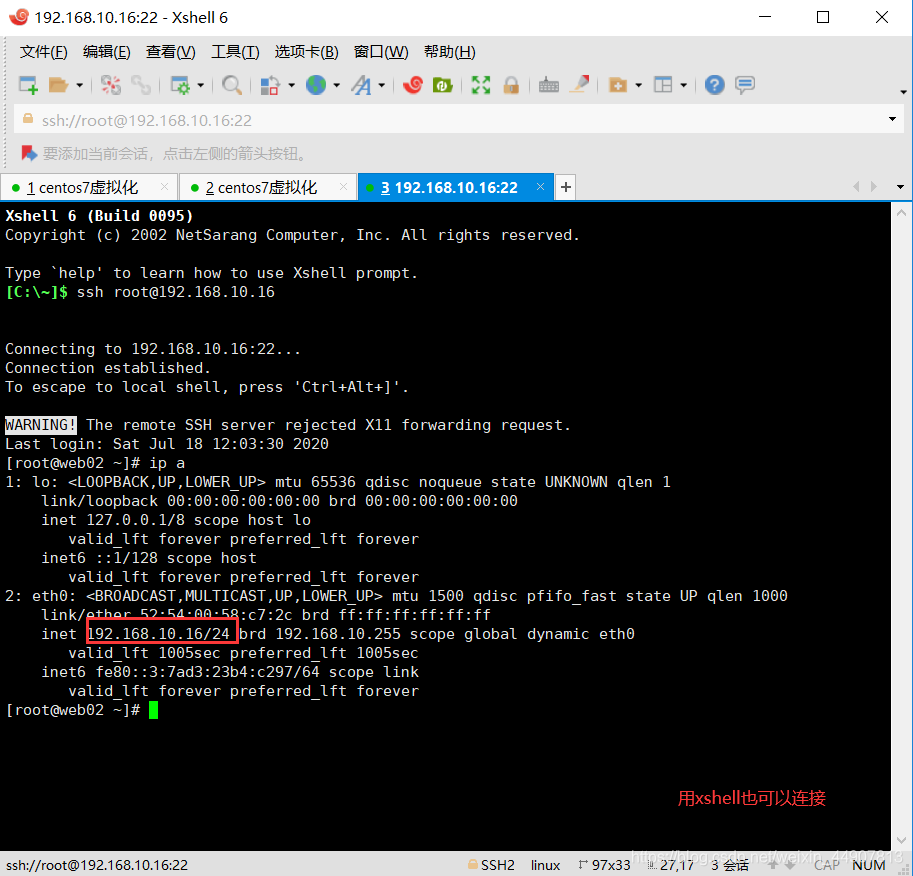Click the color scheme icon
The height and width of the screenshot is (876, 913).
point(270,85)
